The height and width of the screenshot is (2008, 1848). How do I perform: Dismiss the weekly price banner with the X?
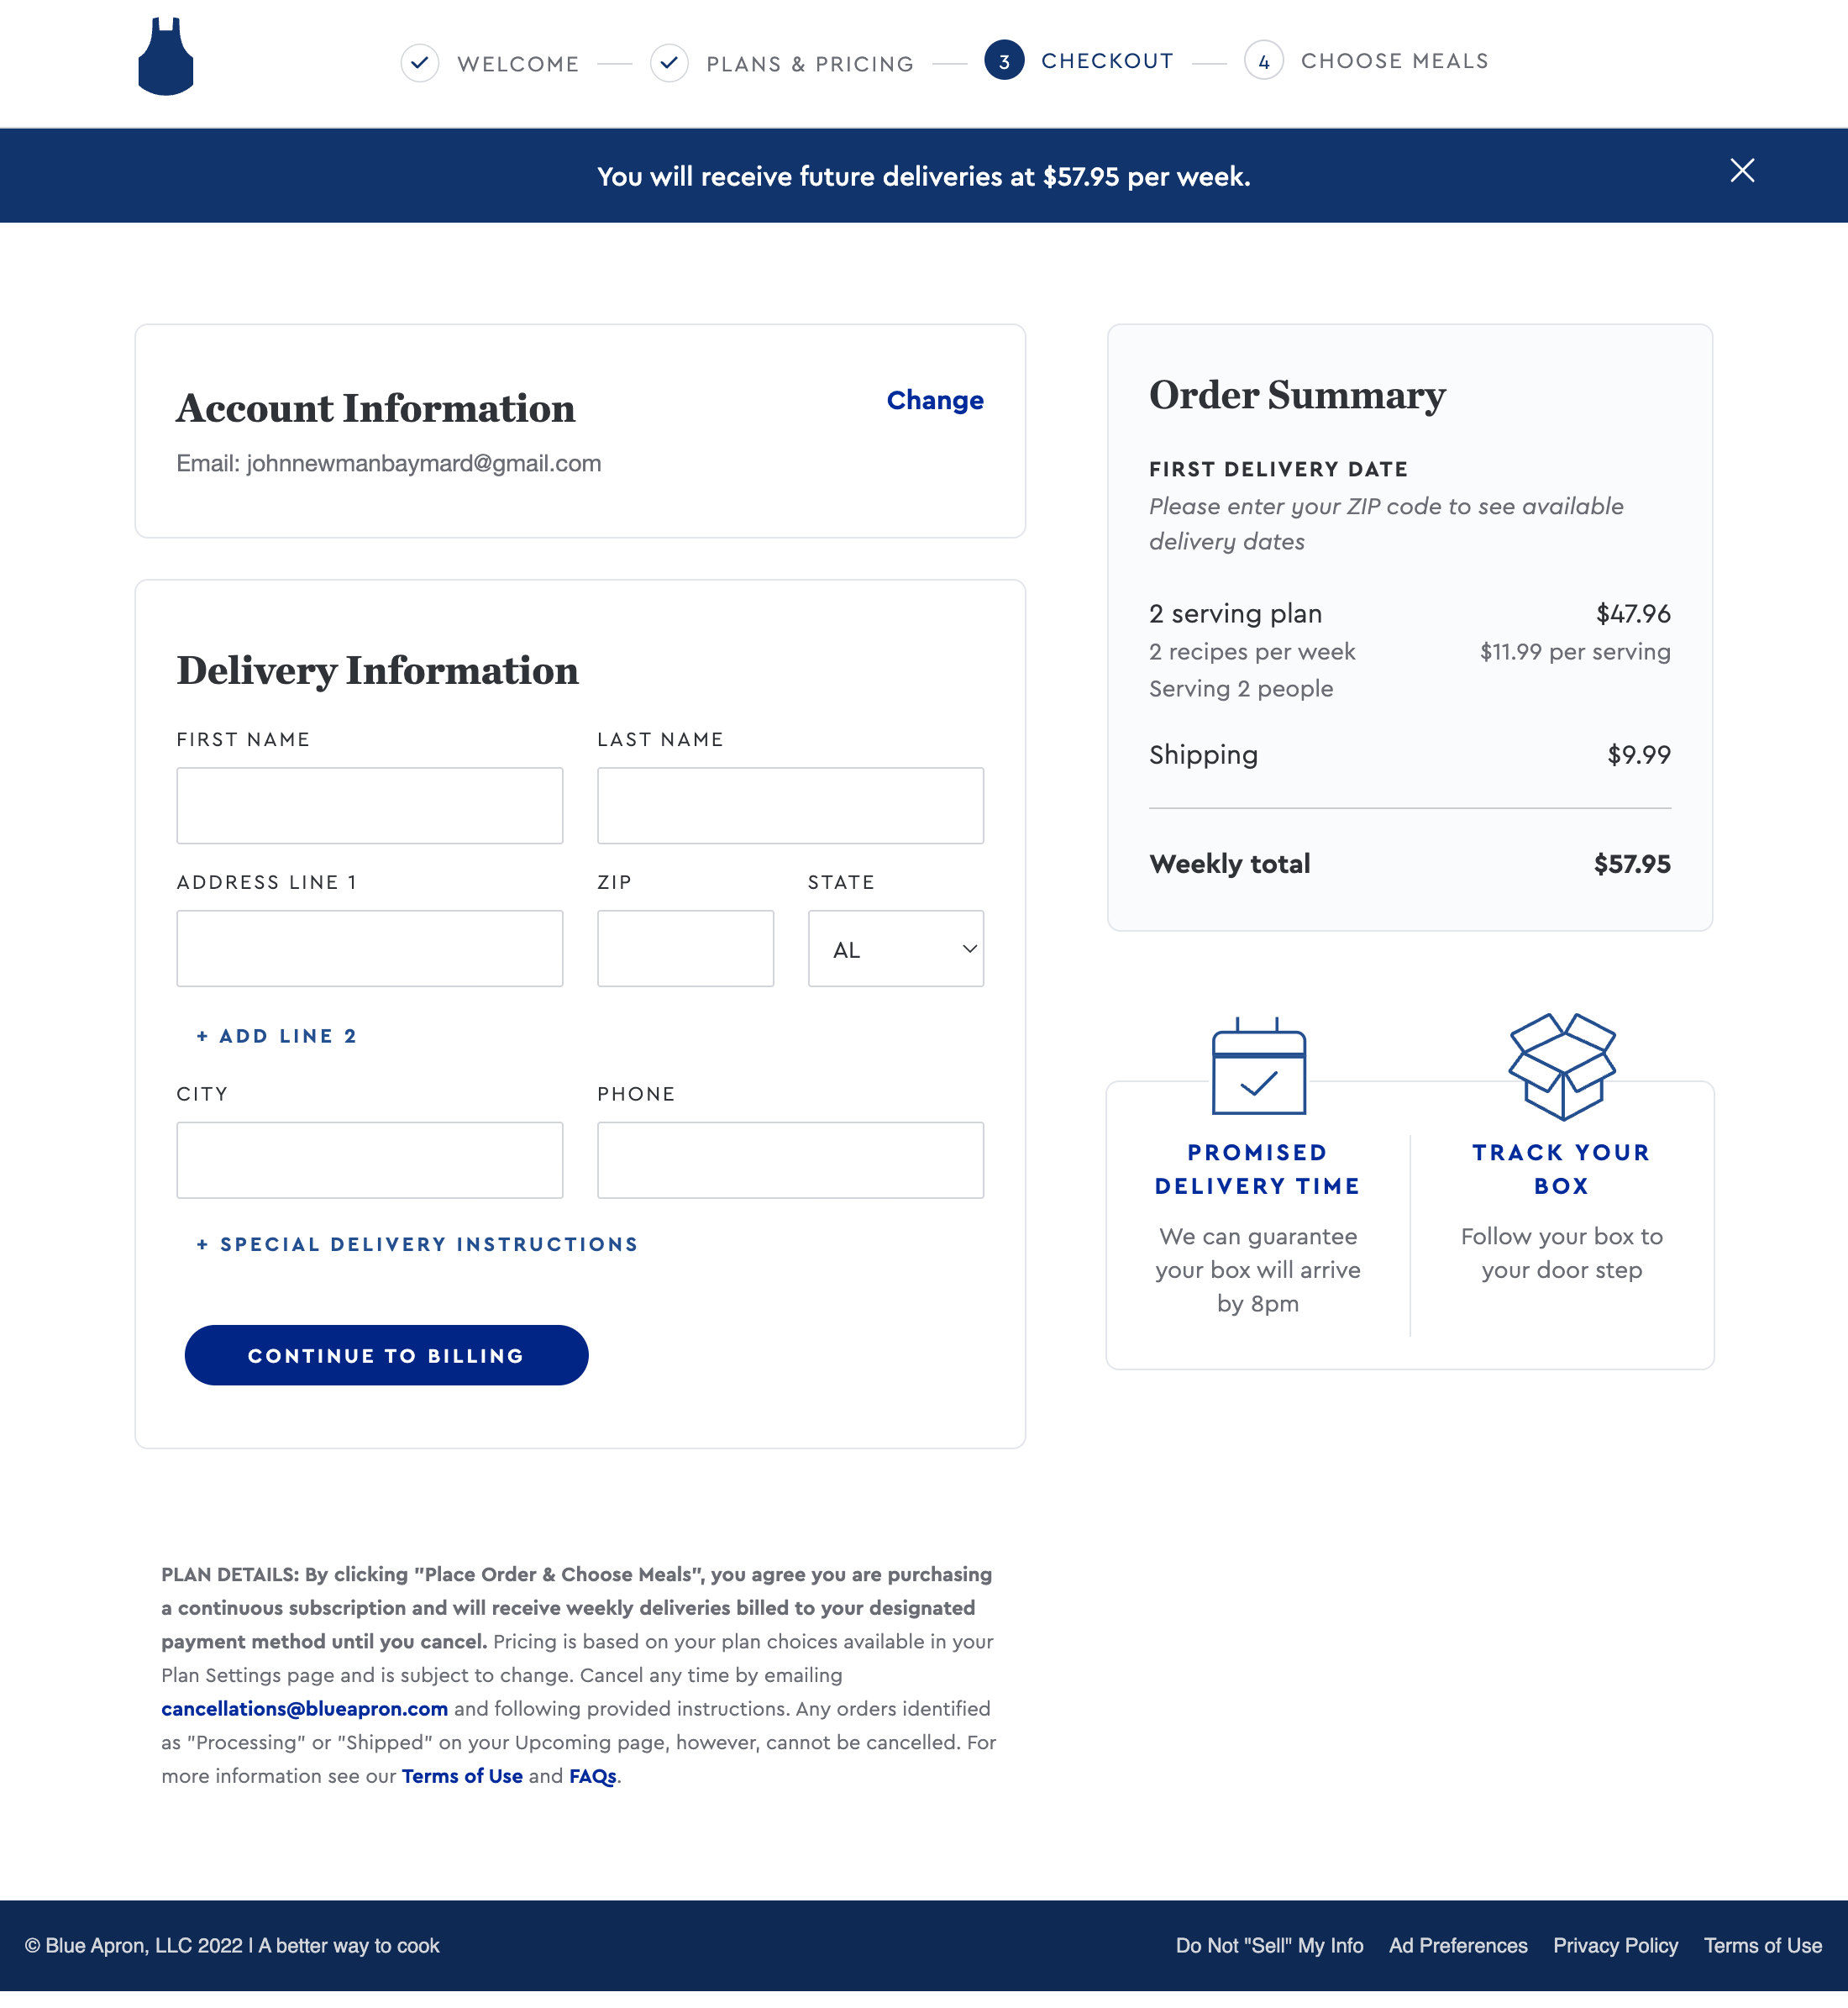[x=1741, y=171]
